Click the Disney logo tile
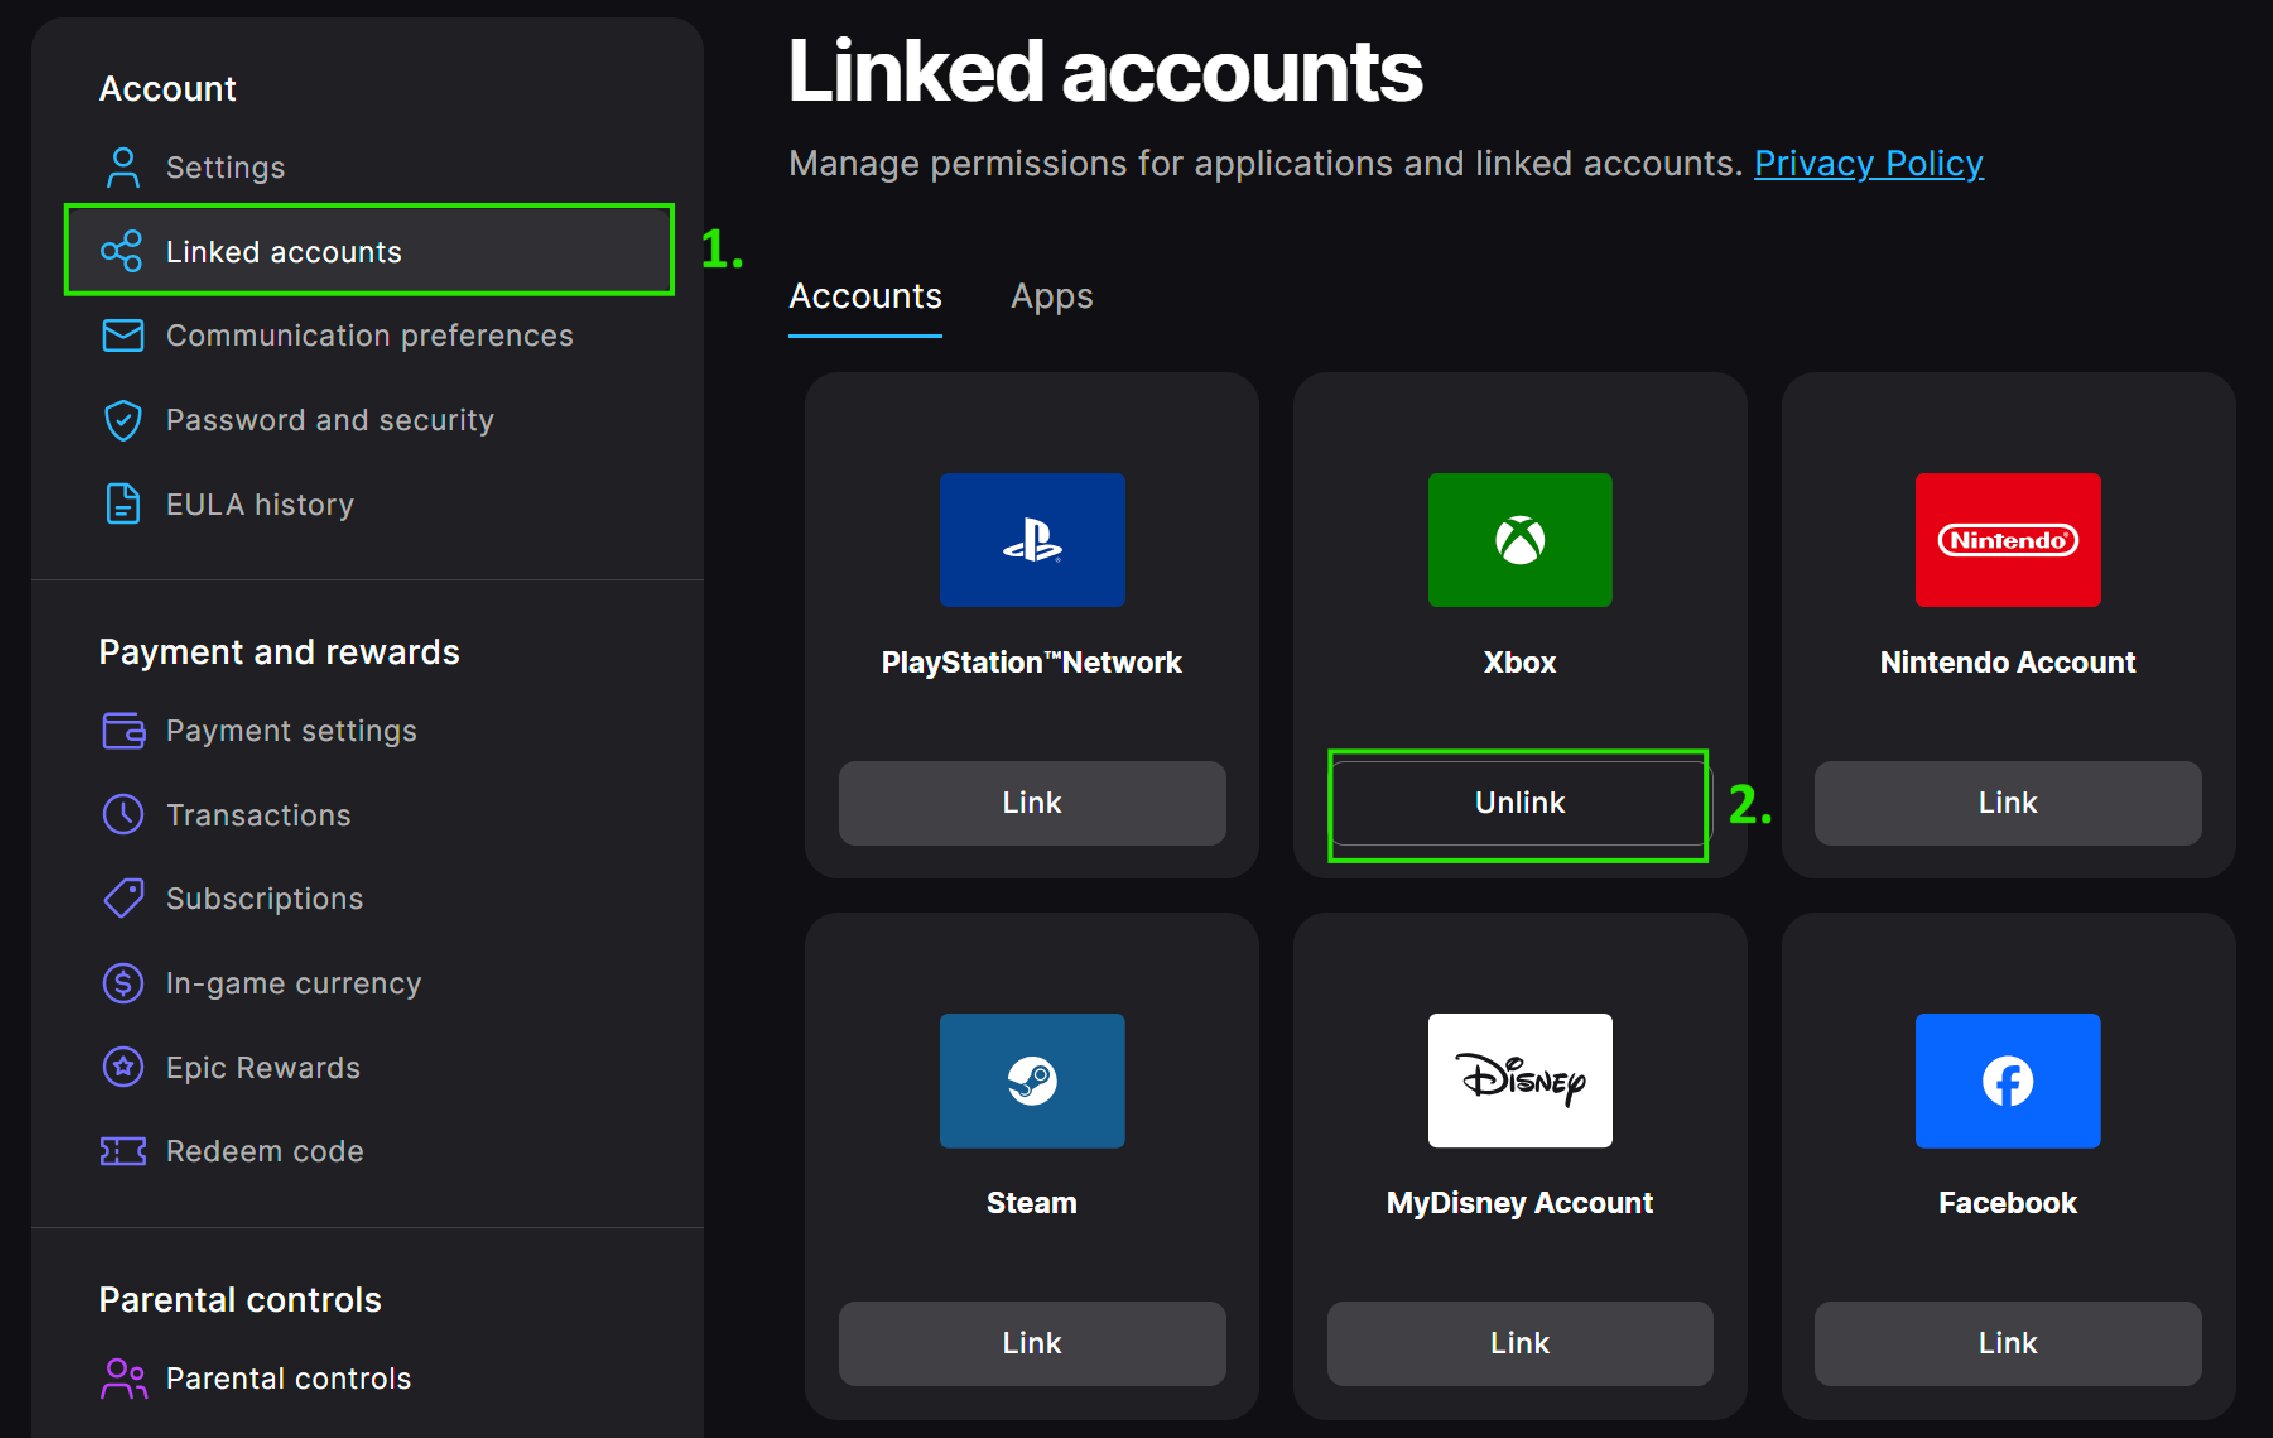The image size is (2273, 1438). pyautogui.click(x=1519, y=1081)
